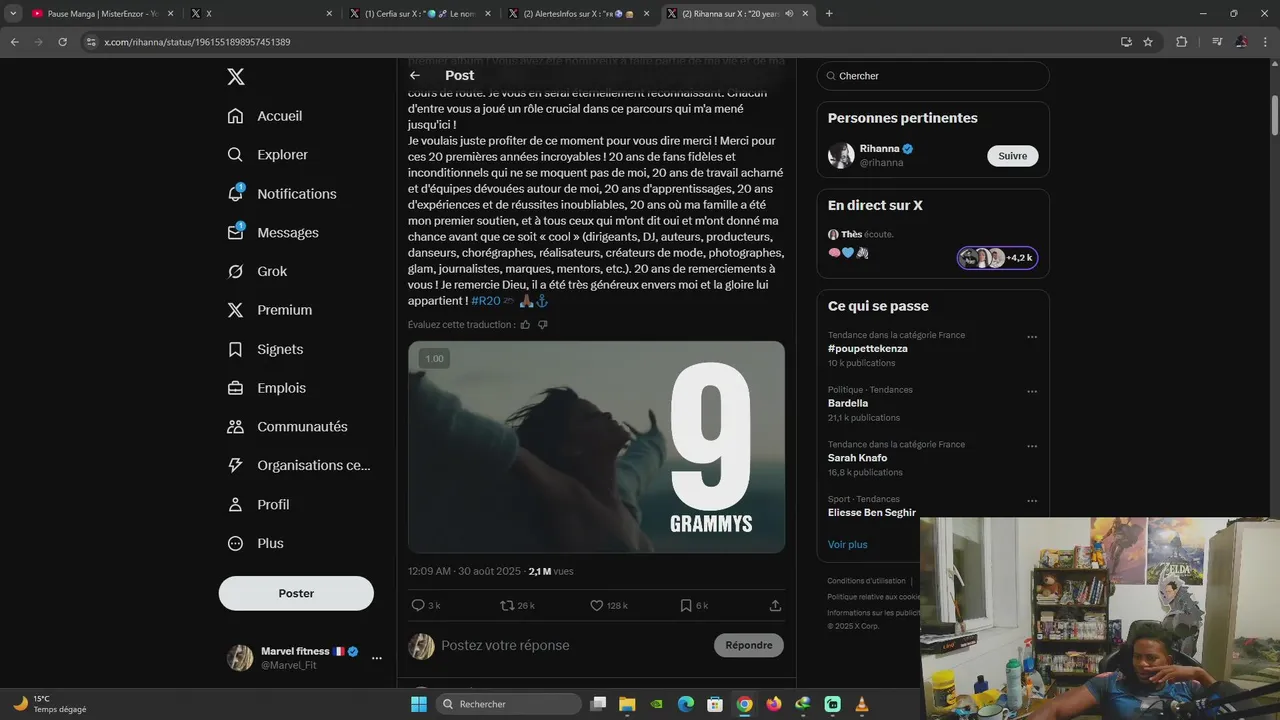Rate the translation with thumbs down
This screenshot has width=1280, height=720.
[543, 325]
